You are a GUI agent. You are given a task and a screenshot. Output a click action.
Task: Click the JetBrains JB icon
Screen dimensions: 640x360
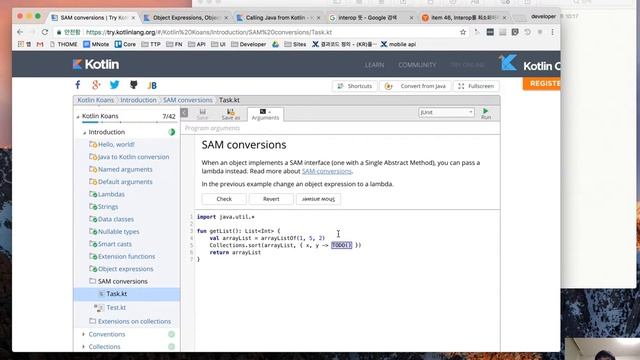pyautogui.click(x=152, y=85)
